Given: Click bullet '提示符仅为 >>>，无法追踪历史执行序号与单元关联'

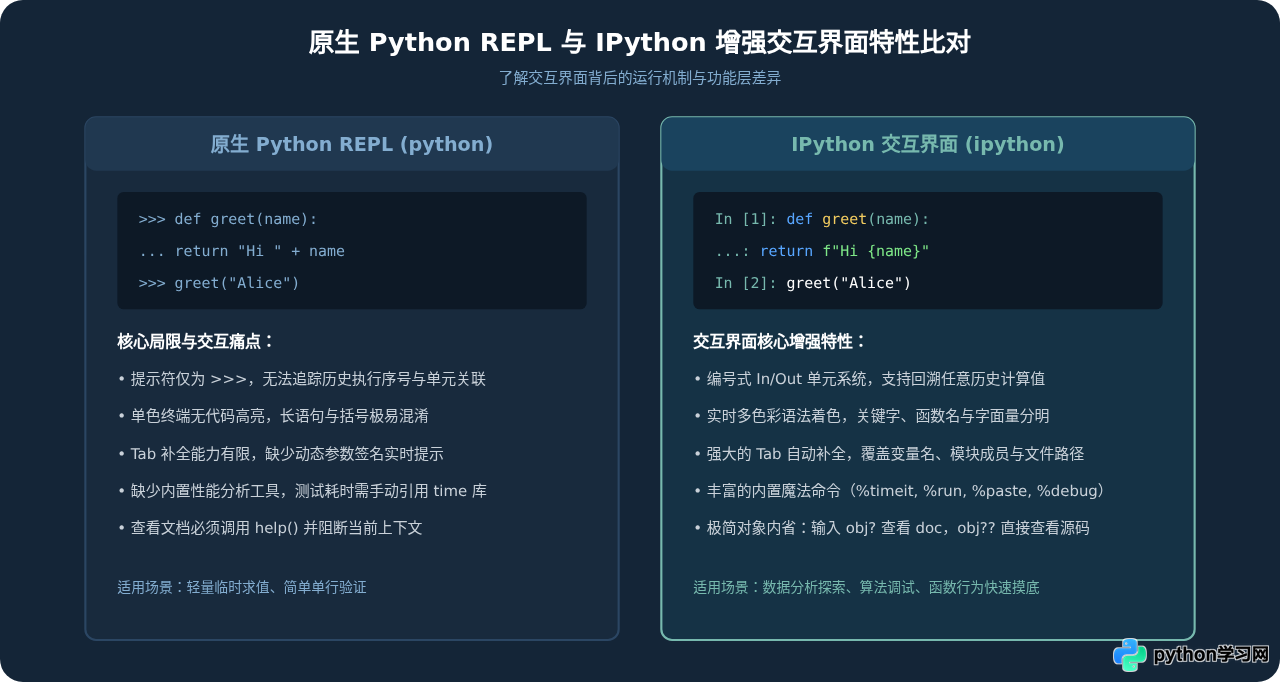Looking at the screenshot, I should click(x=302, y=379).
